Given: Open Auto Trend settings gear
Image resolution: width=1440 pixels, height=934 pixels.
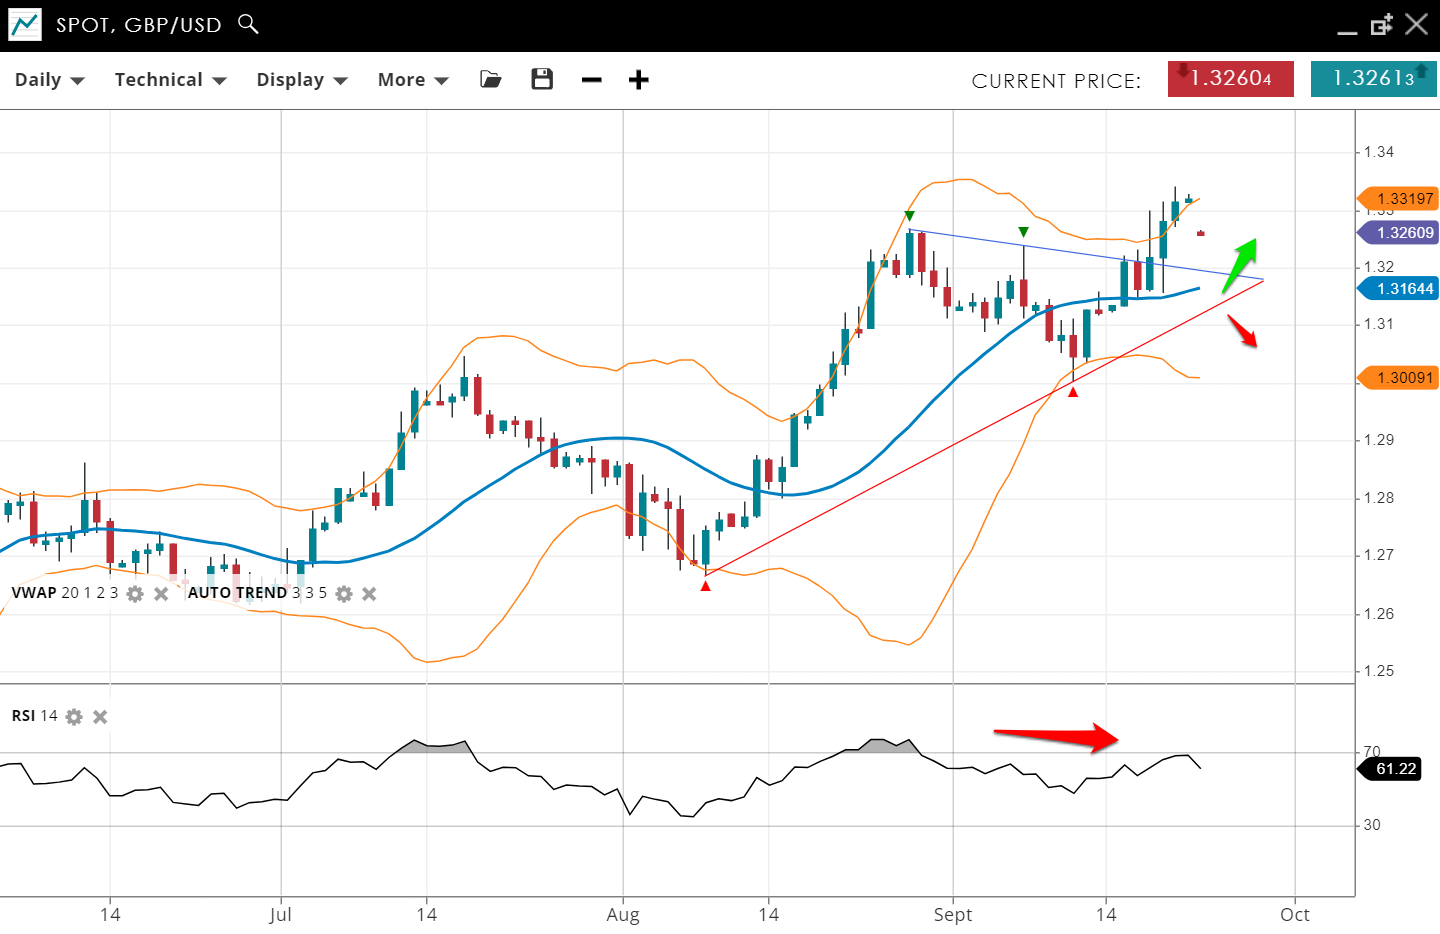Looking at the screenshot, I should point(344,594).
